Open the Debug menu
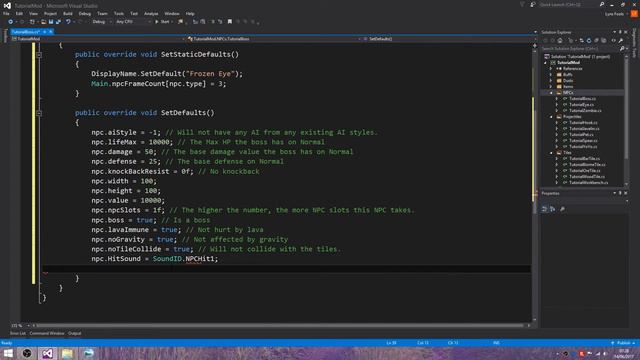Image resolution: width=640 pixels, height=360 pixels. pyautogui.click(x=85, y=13)
